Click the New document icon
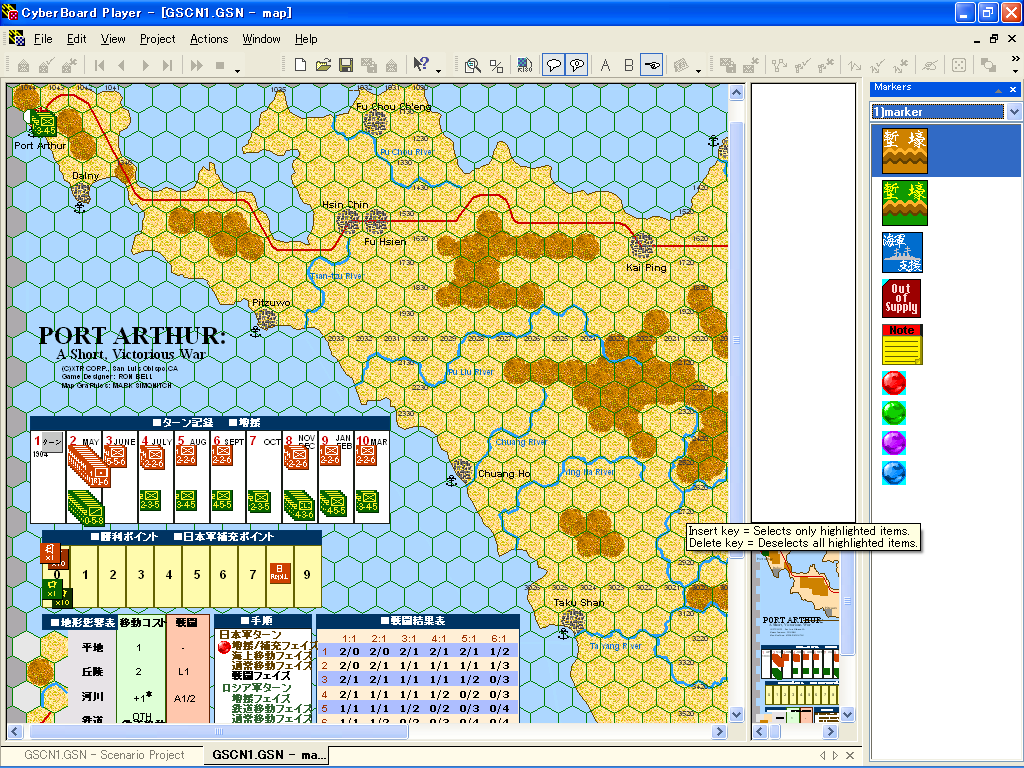This screenshot has height=768, width=1024. (x=300, y=65)
